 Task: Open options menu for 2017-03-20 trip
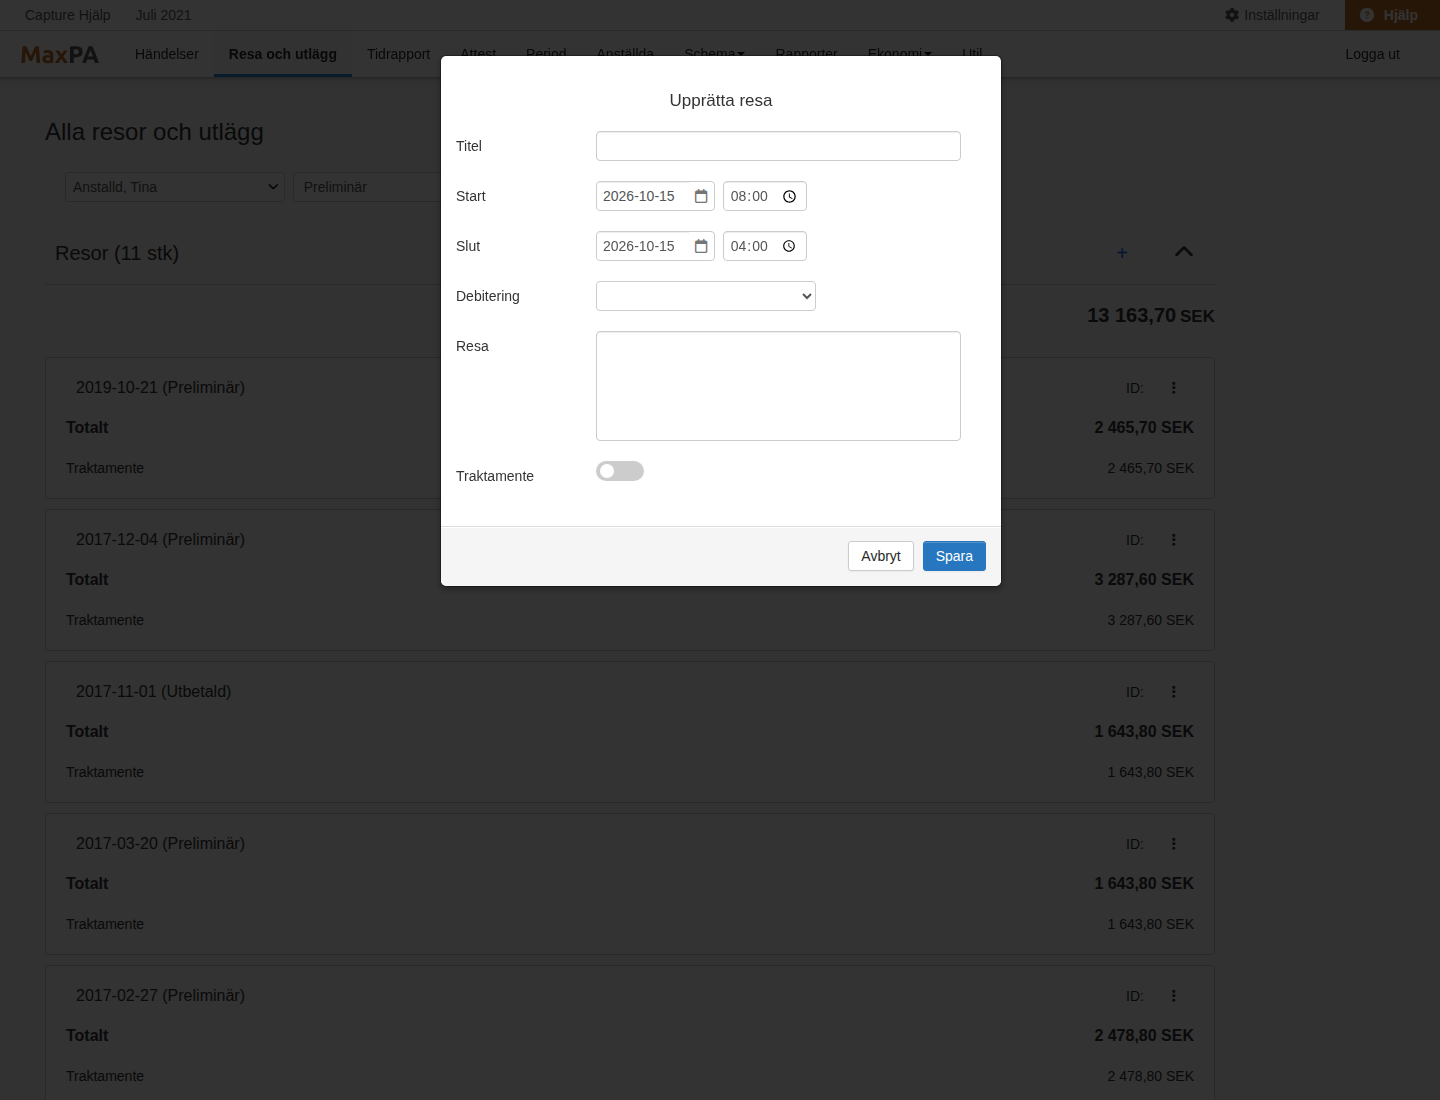point(1174,844)
